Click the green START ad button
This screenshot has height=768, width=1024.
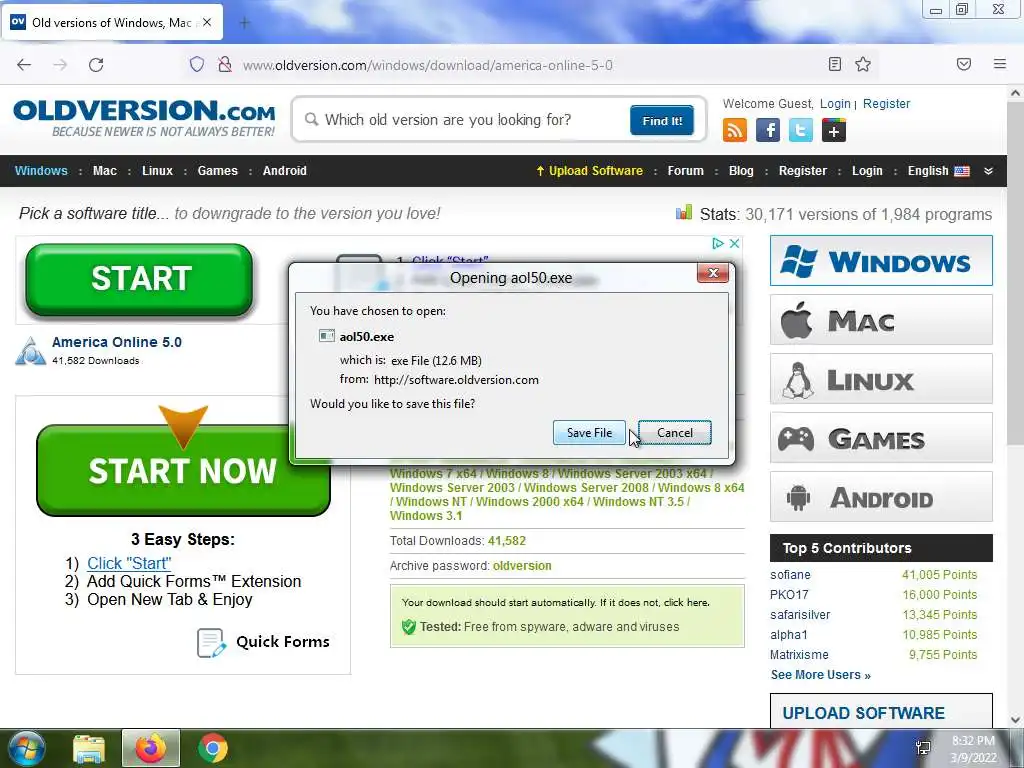tap(139, 279)
